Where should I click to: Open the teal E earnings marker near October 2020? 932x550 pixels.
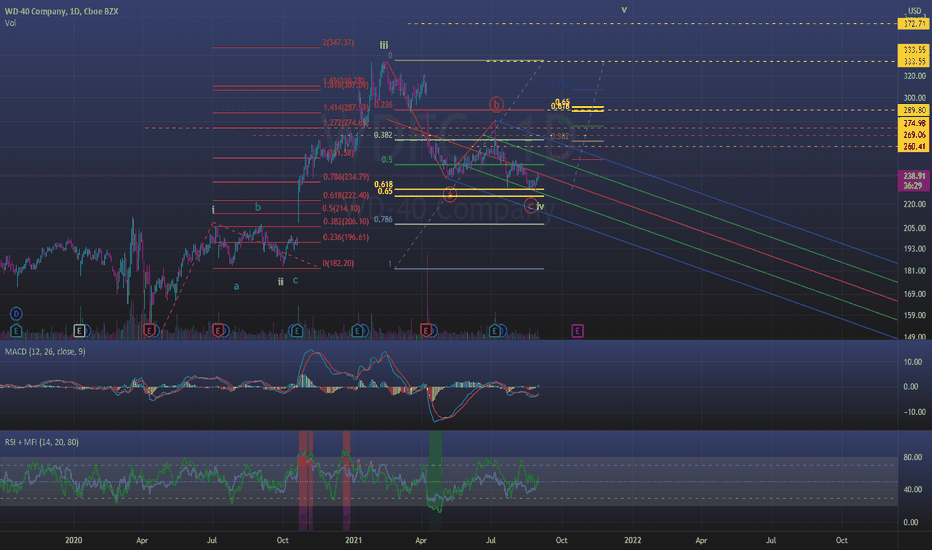[296, 331]
